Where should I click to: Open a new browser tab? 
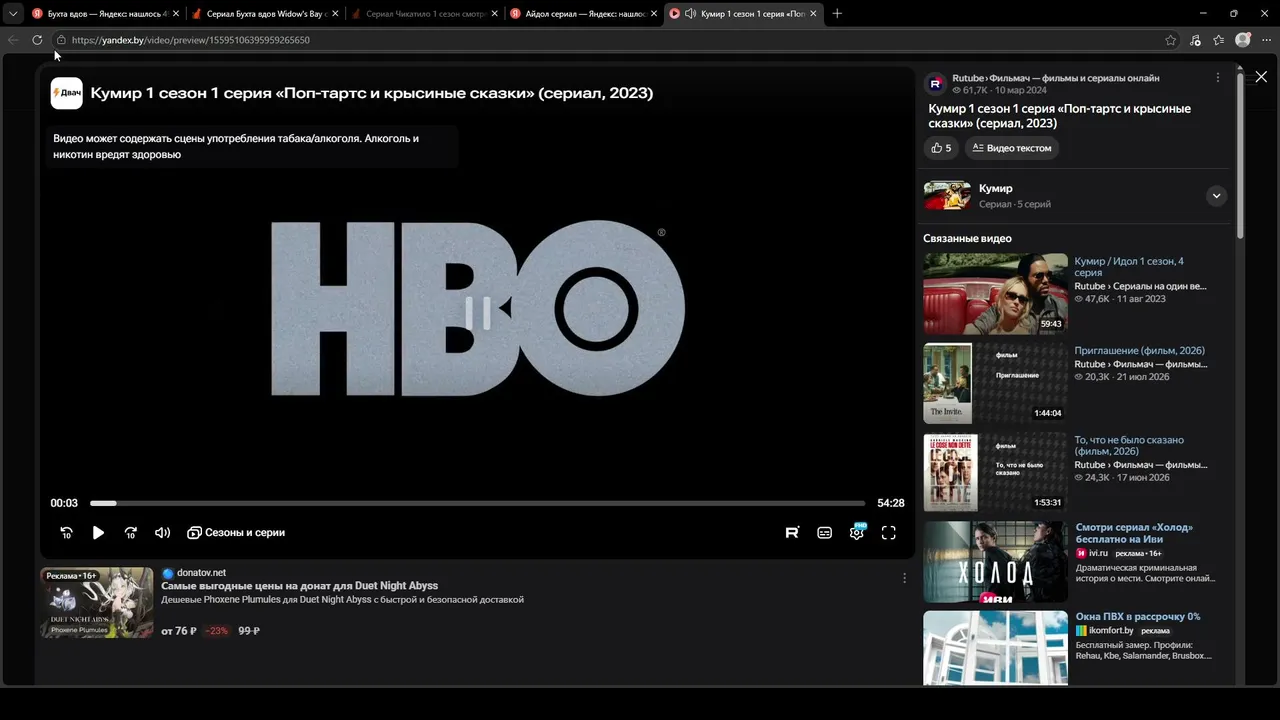pos(837,14)
